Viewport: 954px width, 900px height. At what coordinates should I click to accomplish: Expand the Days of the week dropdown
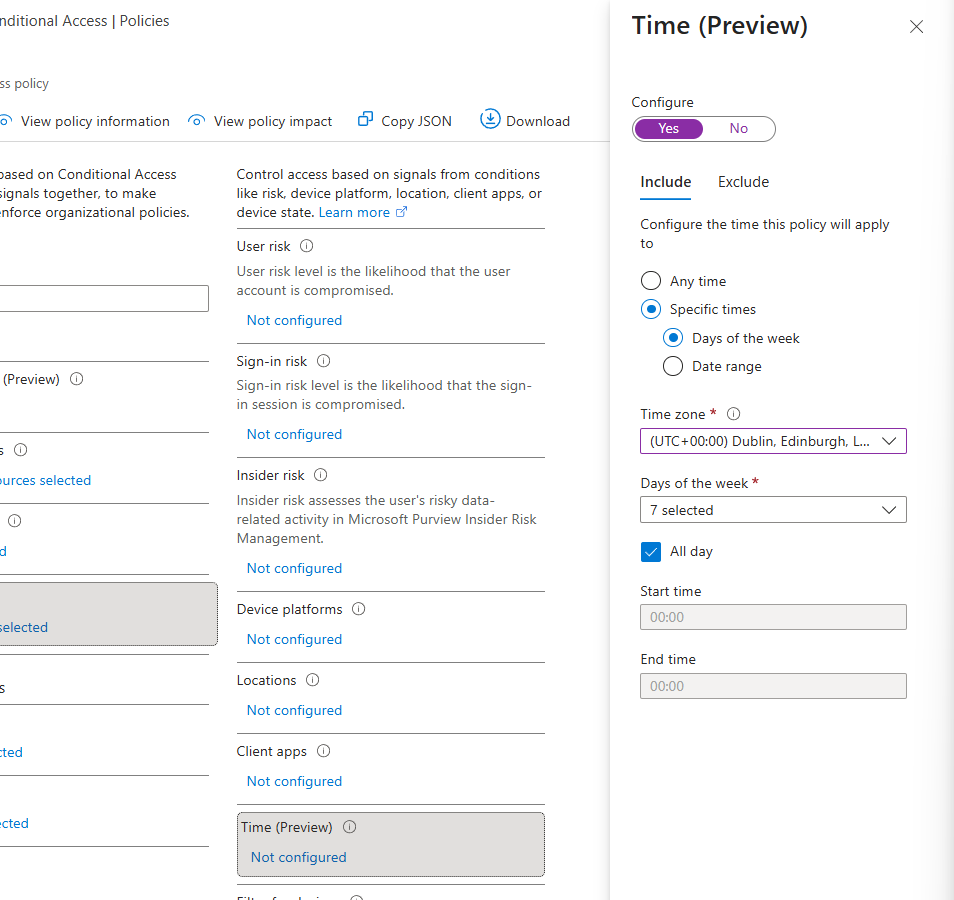[773, 510]
